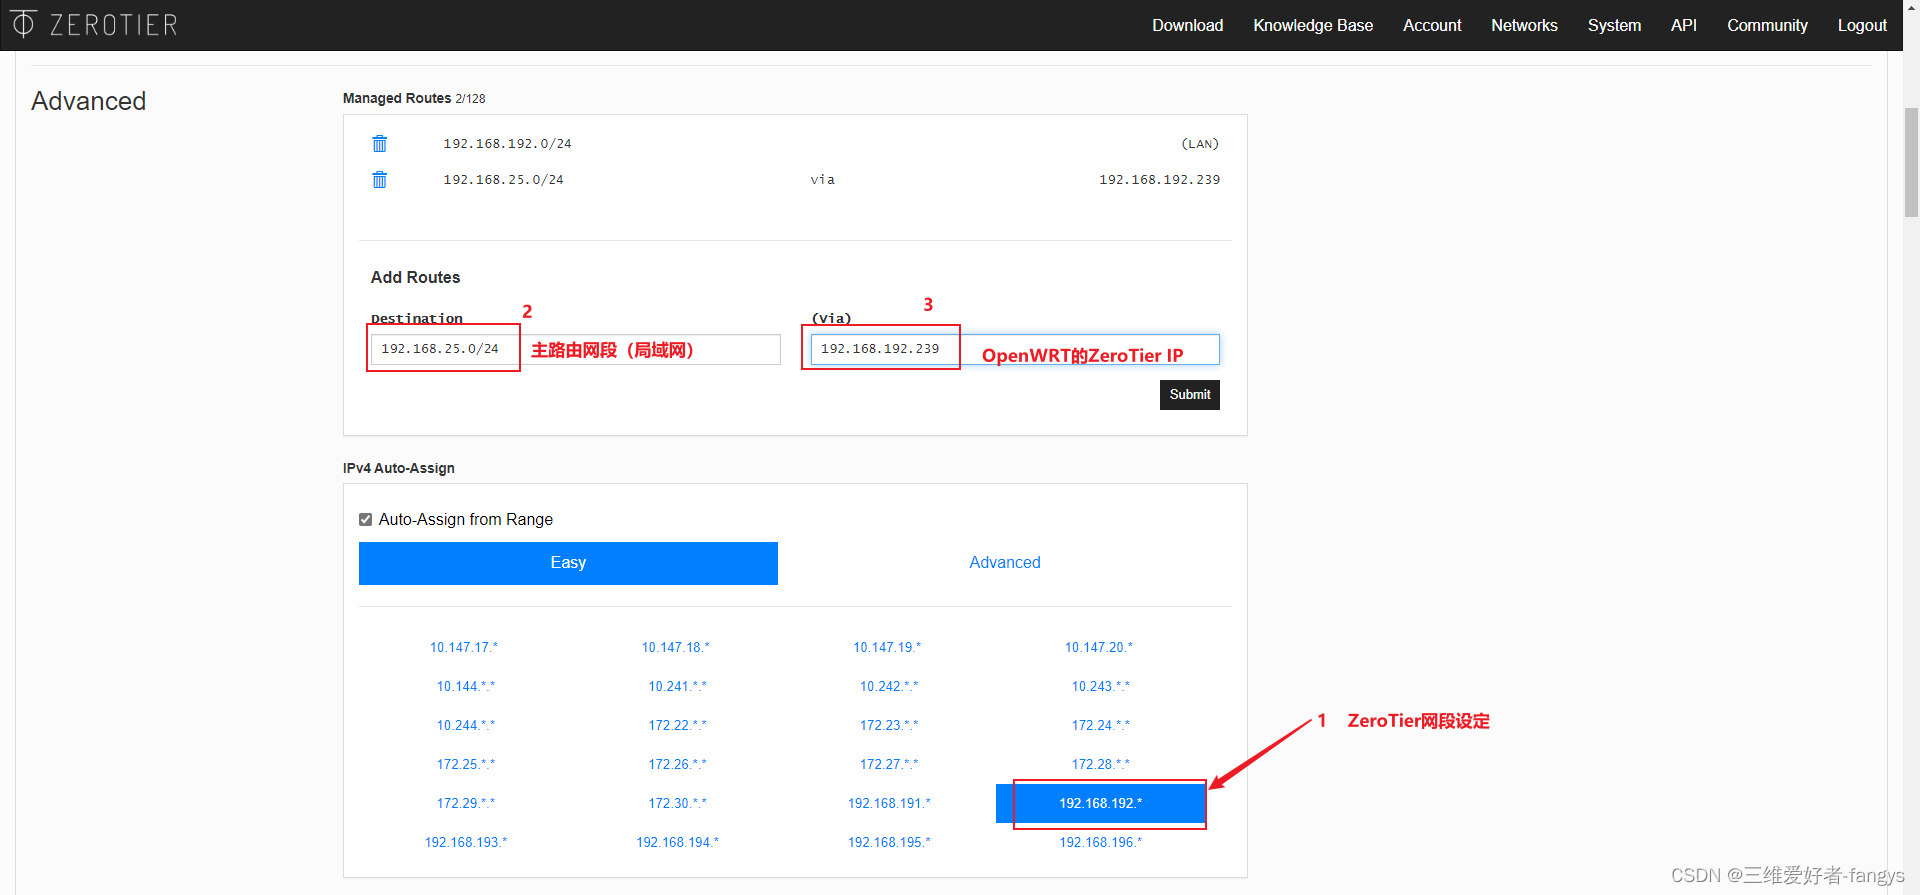
Task: Select the 10.241.*.* range
Action: coord(677,686)
